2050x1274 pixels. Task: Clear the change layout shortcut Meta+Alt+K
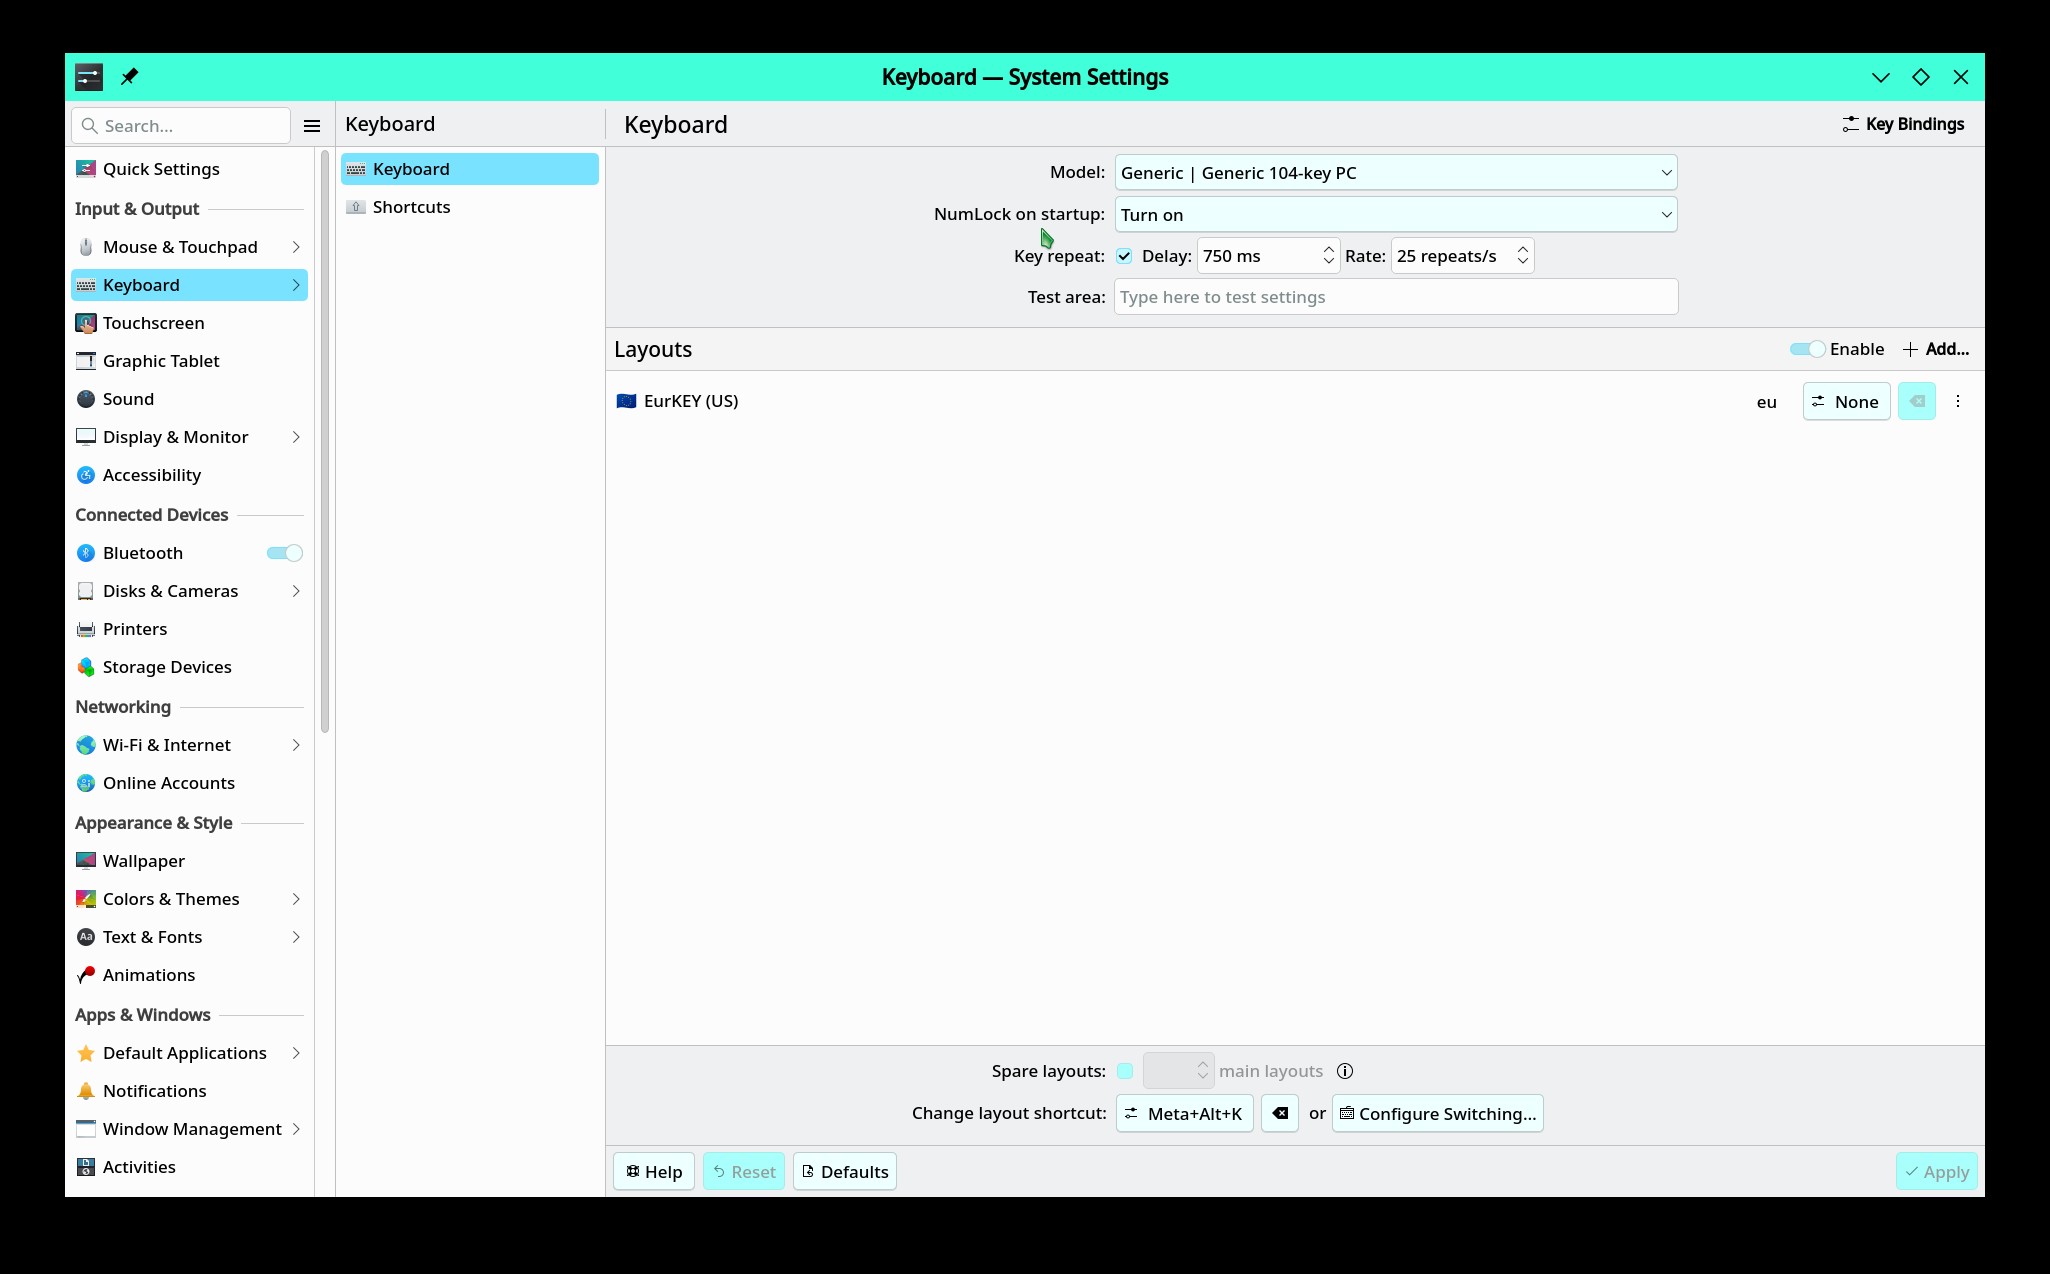[x=1280, y=1113]
